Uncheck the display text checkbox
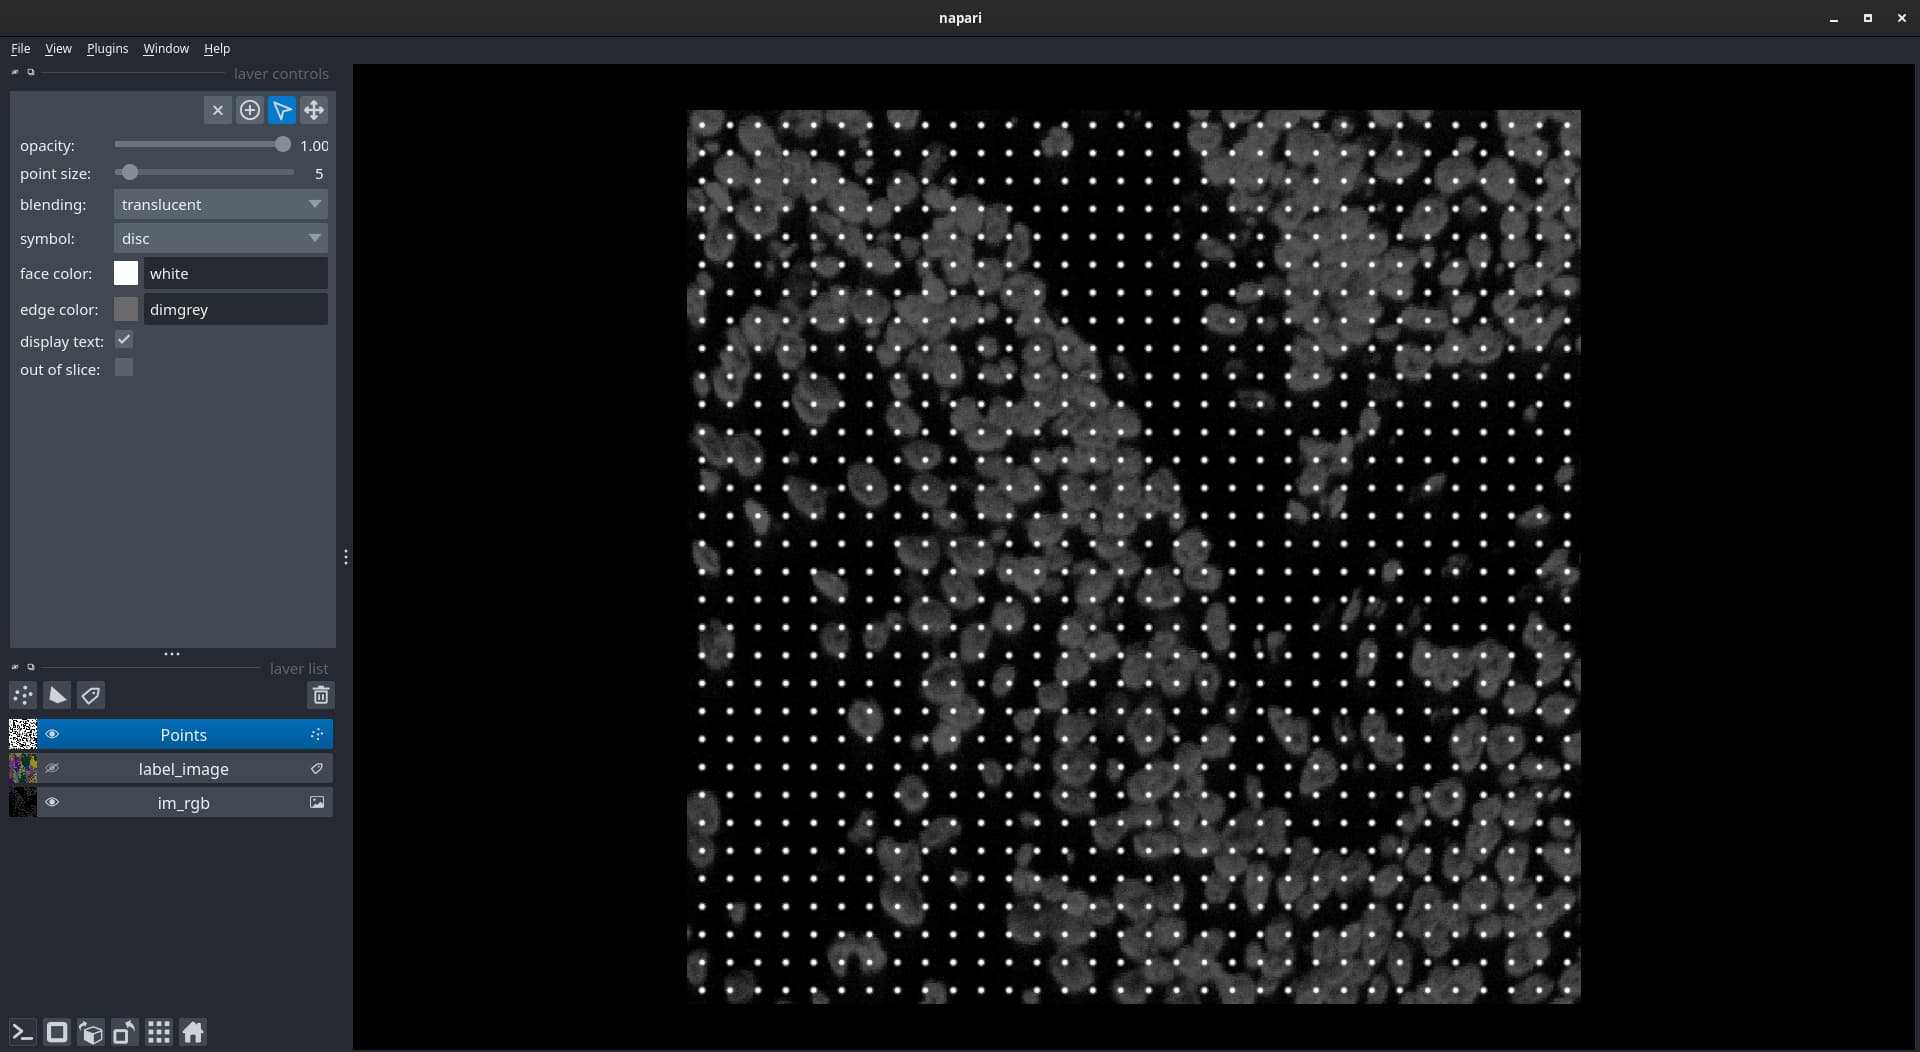 pyautogui.click(x=123, y=340)
